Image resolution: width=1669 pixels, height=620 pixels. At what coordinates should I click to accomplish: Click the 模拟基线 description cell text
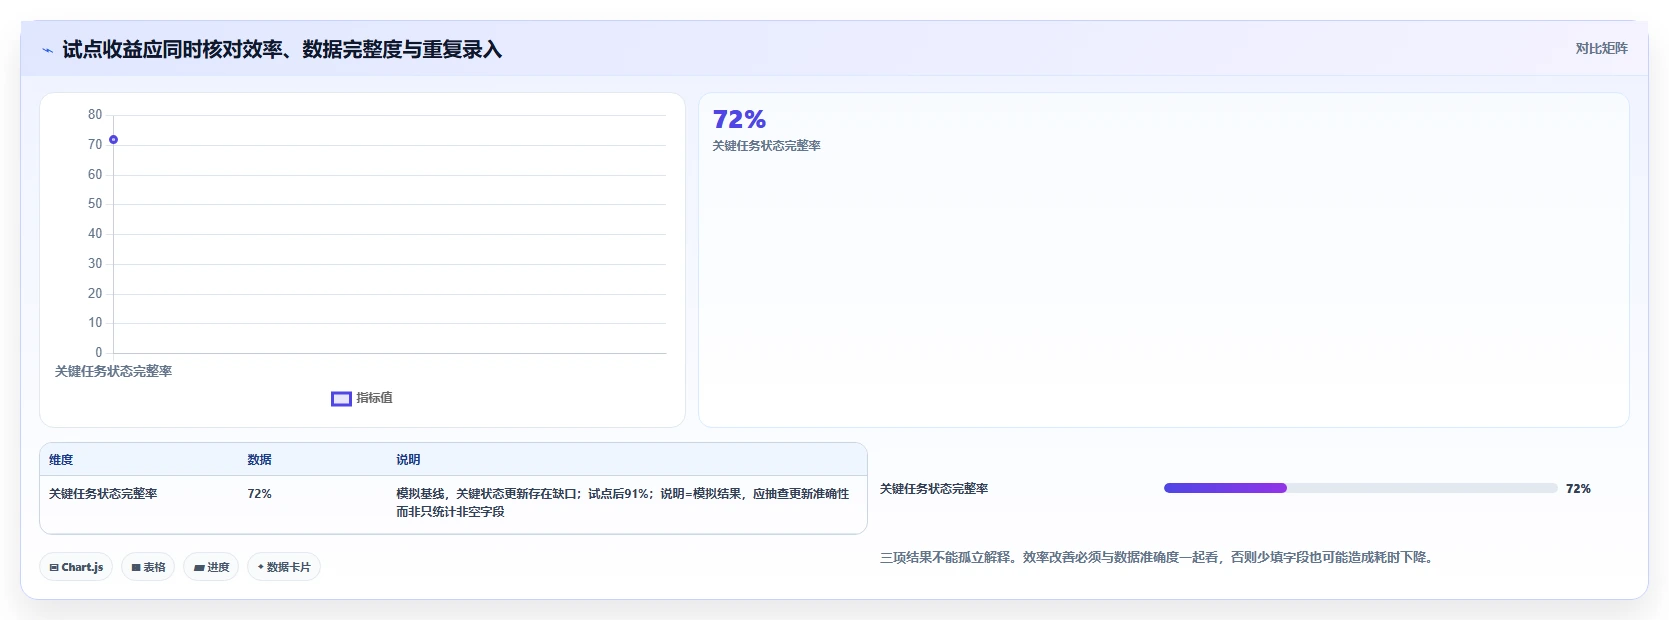pyautogui.click(x=622, y=503)
